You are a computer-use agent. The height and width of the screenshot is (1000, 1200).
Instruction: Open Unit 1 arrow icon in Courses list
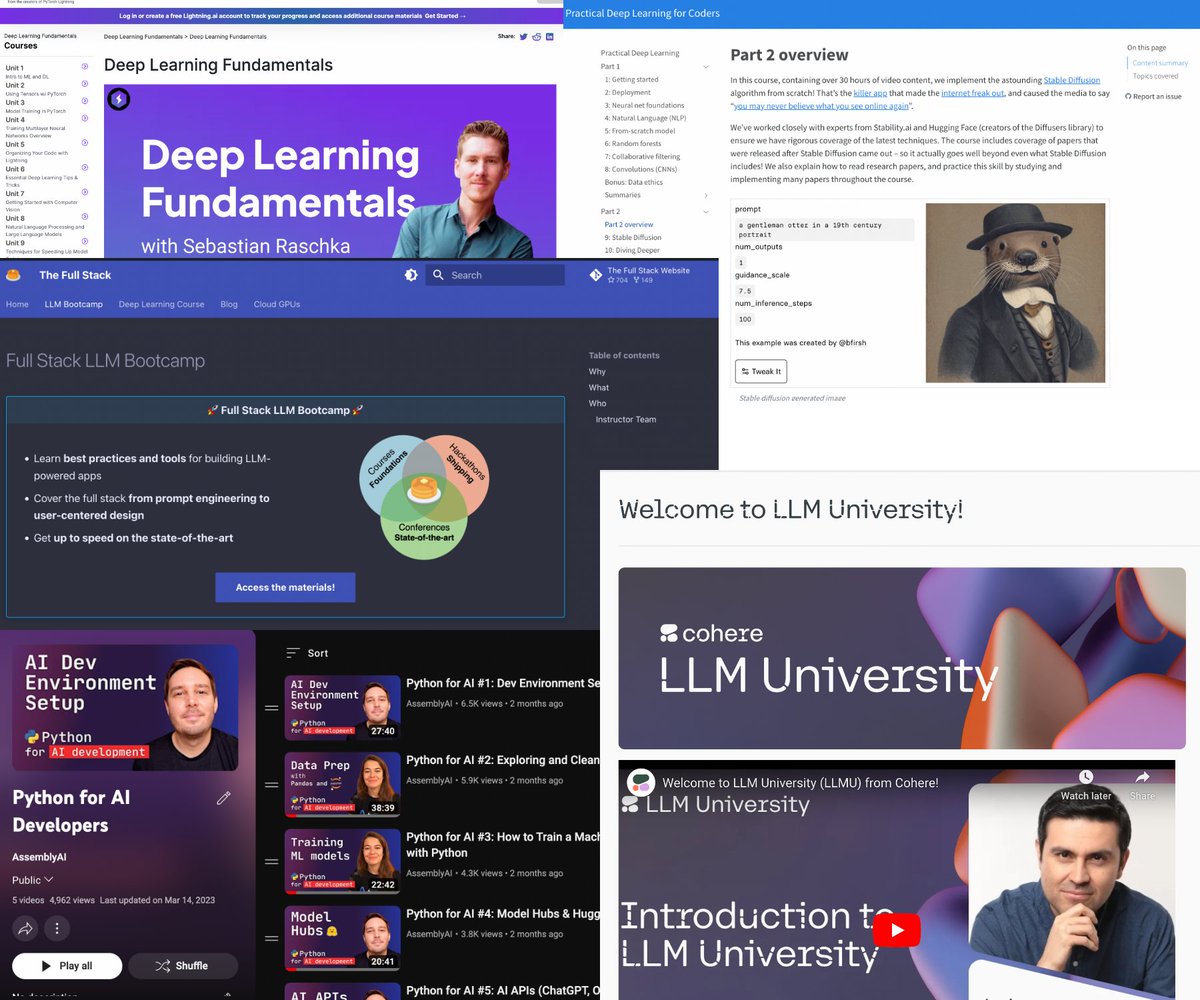(x=85, y=68)
